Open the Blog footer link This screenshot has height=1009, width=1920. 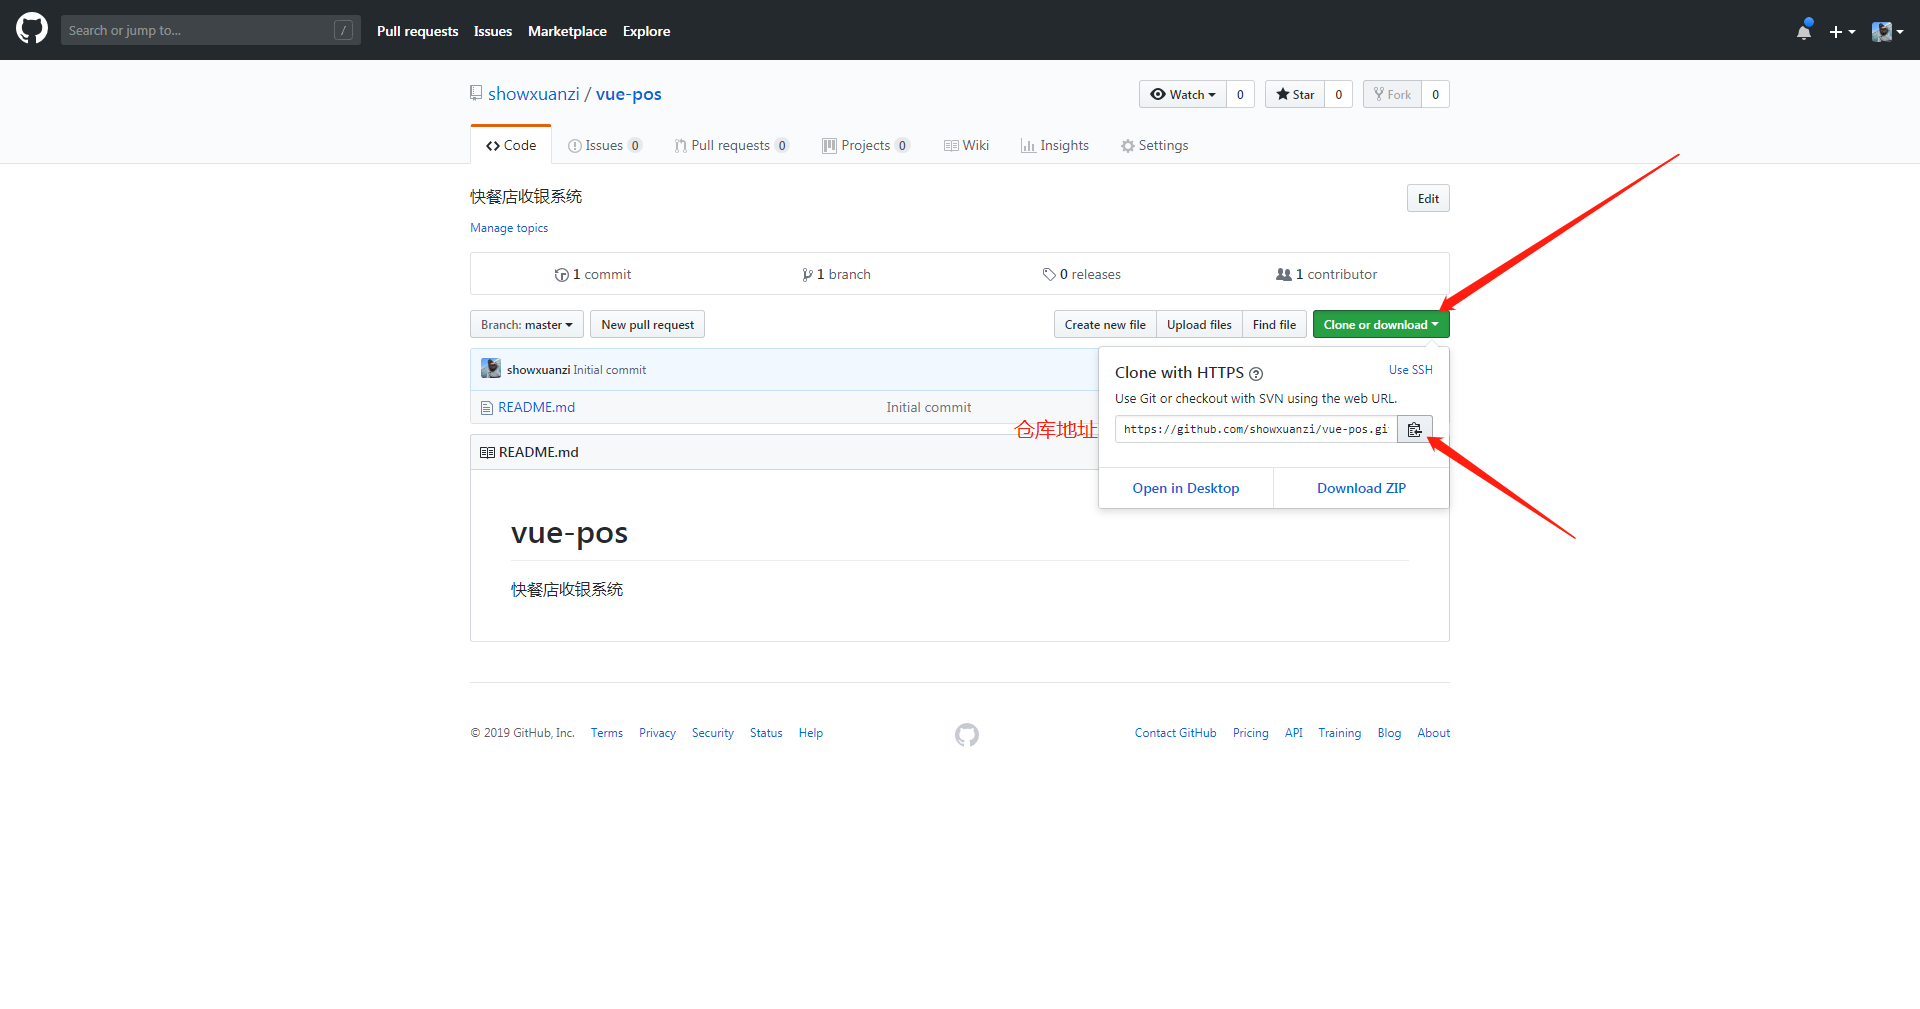[1389, 733]
